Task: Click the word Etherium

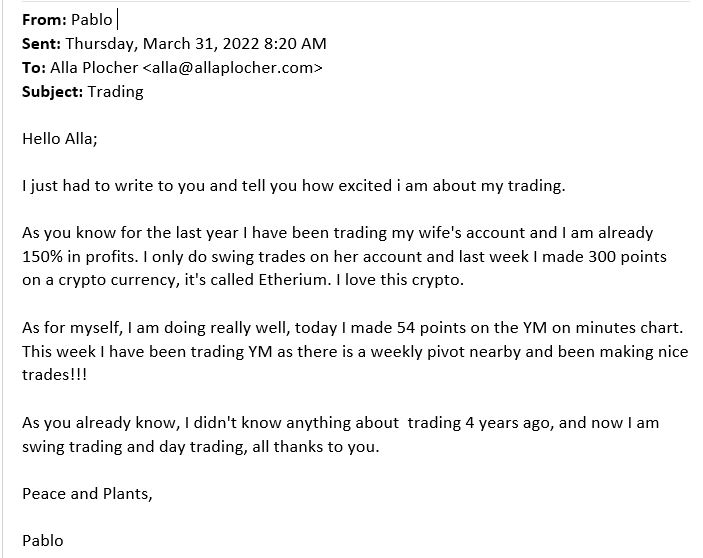Action: click(x=287, y=280)
